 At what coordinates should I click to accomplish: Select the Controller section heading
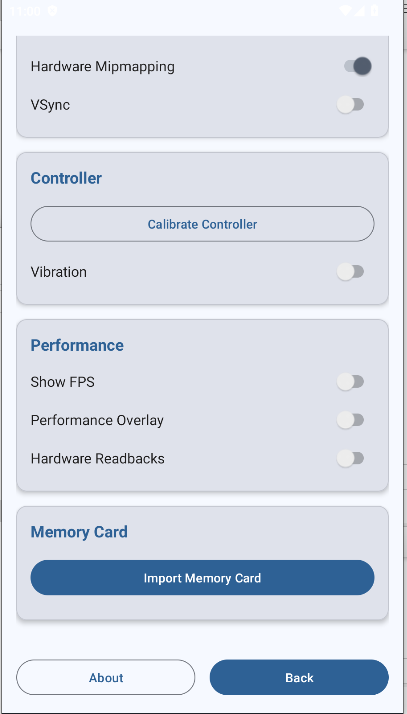click(66, 178)
